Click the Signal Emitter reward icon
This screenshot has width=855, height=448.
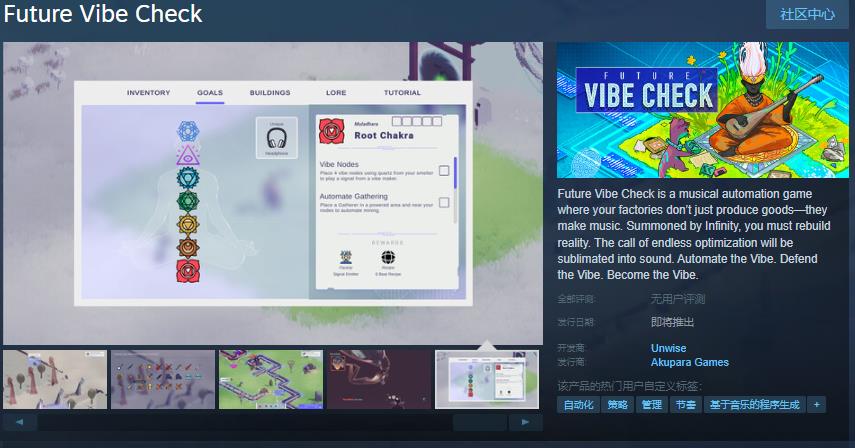point(346,256)
